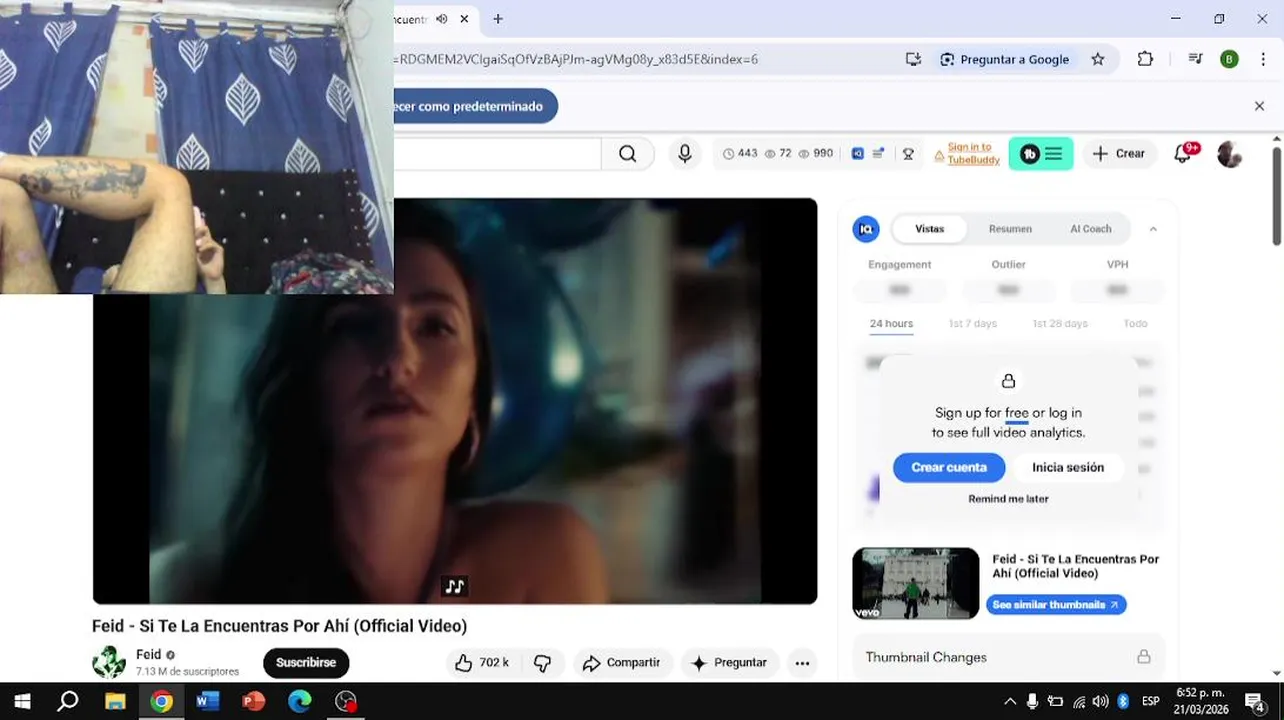Open PowerPoint from the taskbar
1284x720 pixels.
point(254,701)
